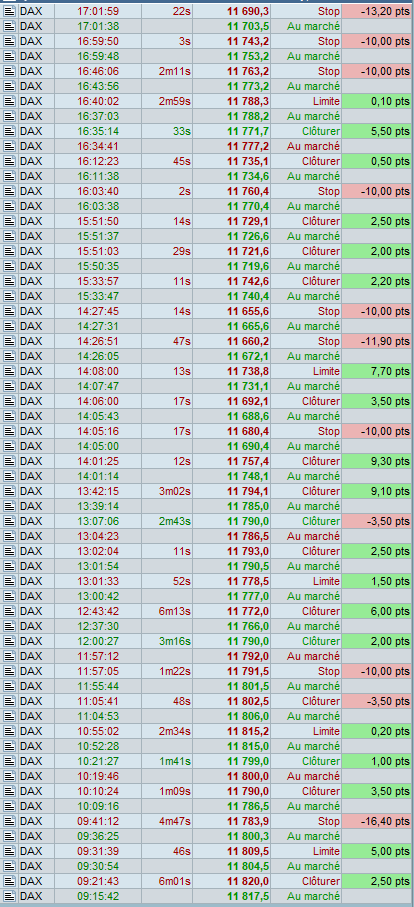
Task: Click the 2m59s duration cell
Action: click(x=168, y=101)
